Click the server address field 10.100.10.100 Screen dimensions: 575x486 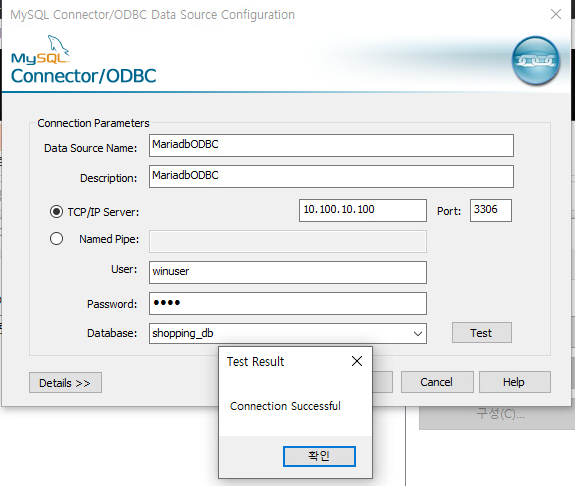point(363,210)
